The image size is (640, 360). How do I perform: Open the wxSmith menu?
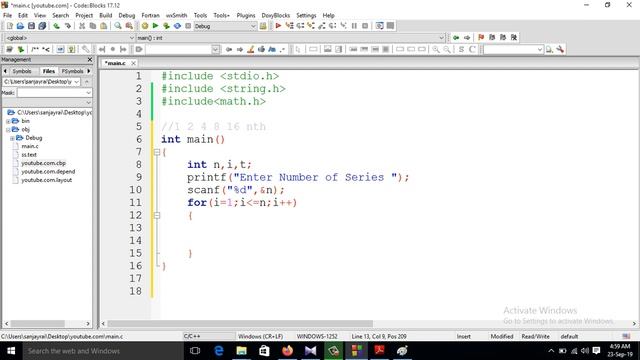point(176,15)
